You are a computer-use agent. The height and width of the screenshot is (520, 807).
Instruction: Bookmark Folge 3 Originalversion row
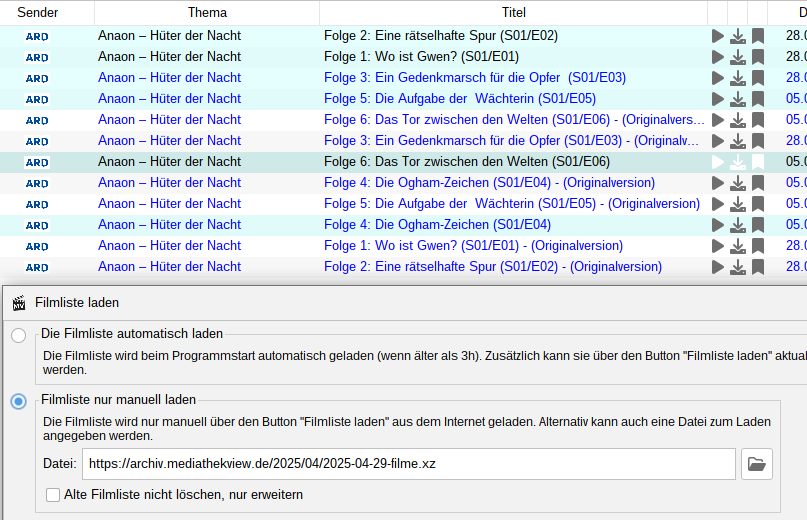pos(758,141)
